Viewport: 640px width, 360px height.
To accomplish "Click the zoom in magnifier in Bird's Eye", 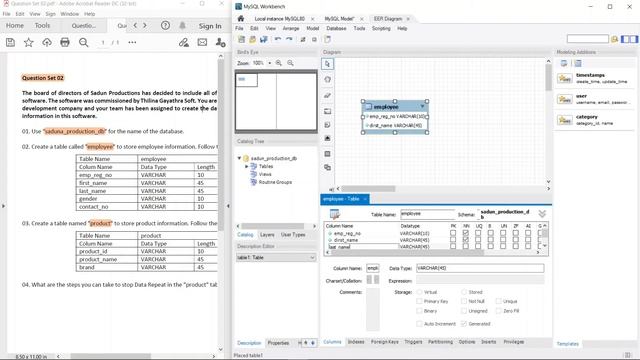I will 279,63.
